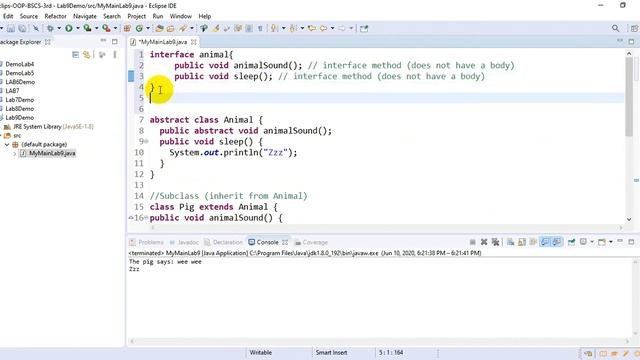This screenshot has width=640, height=360.
Task: Open External Tools dropdown arrow
Action: [x=115, y=28]
